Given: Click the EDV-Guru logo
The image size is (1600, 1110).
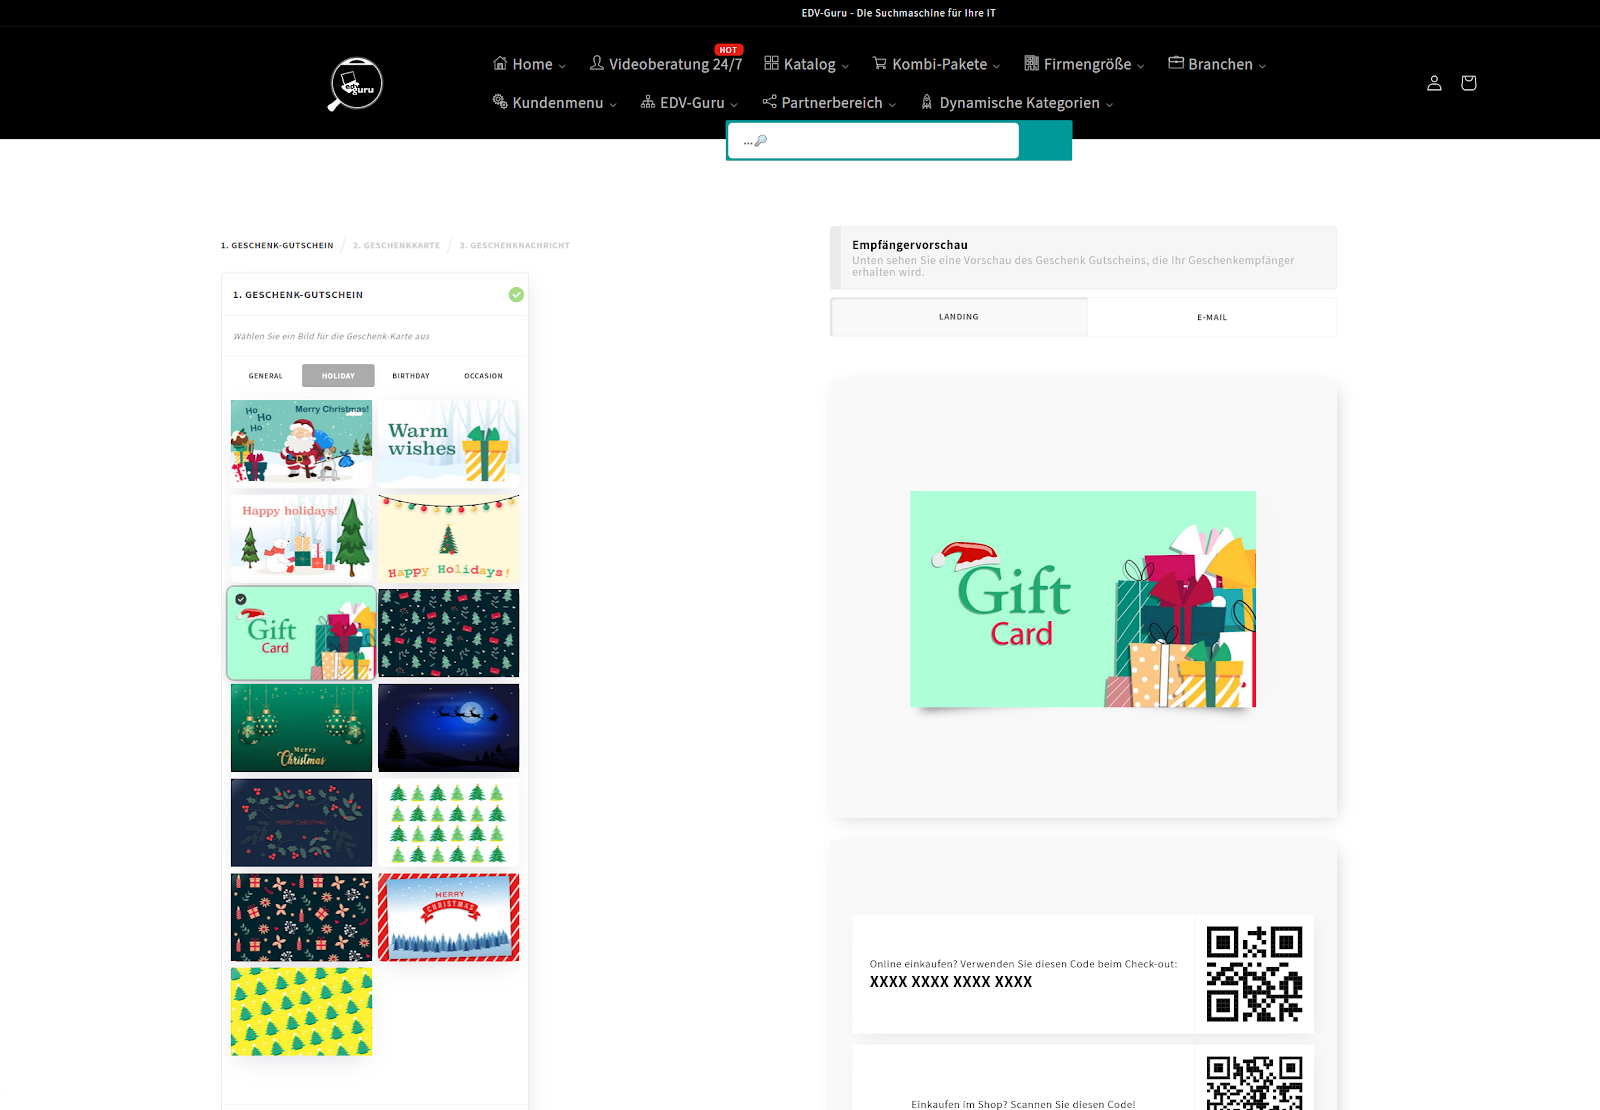Looking at the screenshot, I should [x=356, y=84].
